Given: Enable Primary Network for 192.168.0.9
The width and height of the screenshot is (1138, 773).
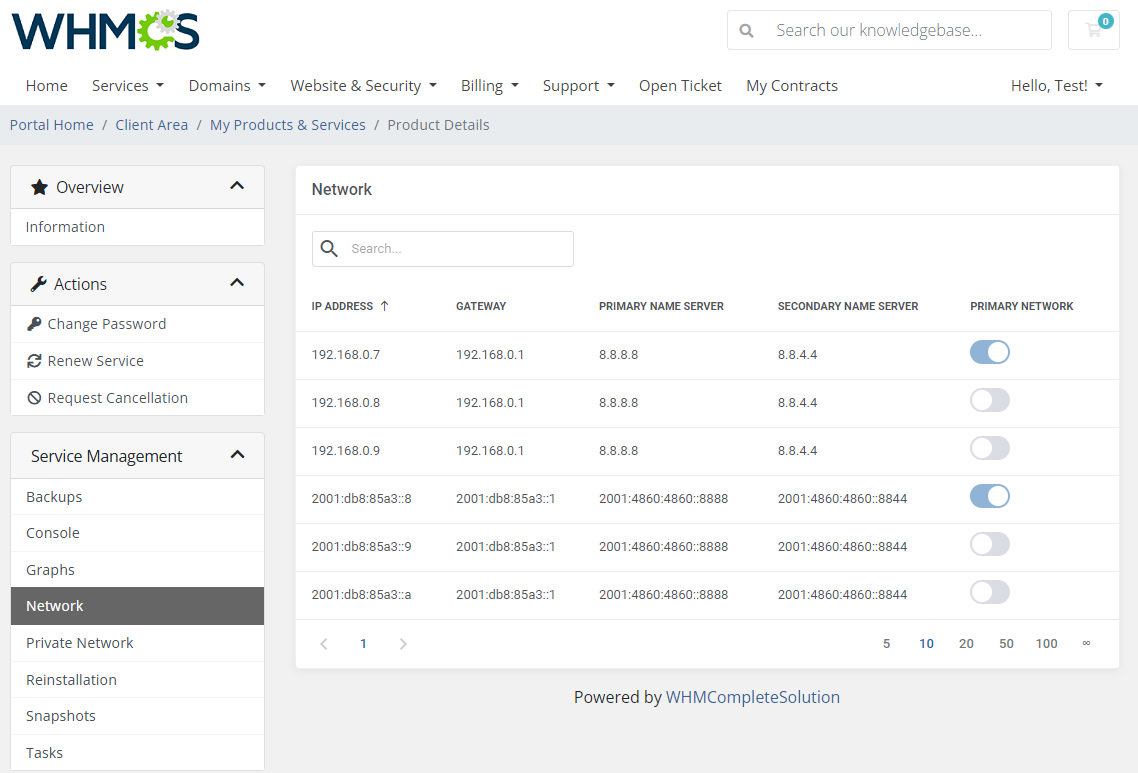Looking at the screenshot, I should (x=989, y=447).
